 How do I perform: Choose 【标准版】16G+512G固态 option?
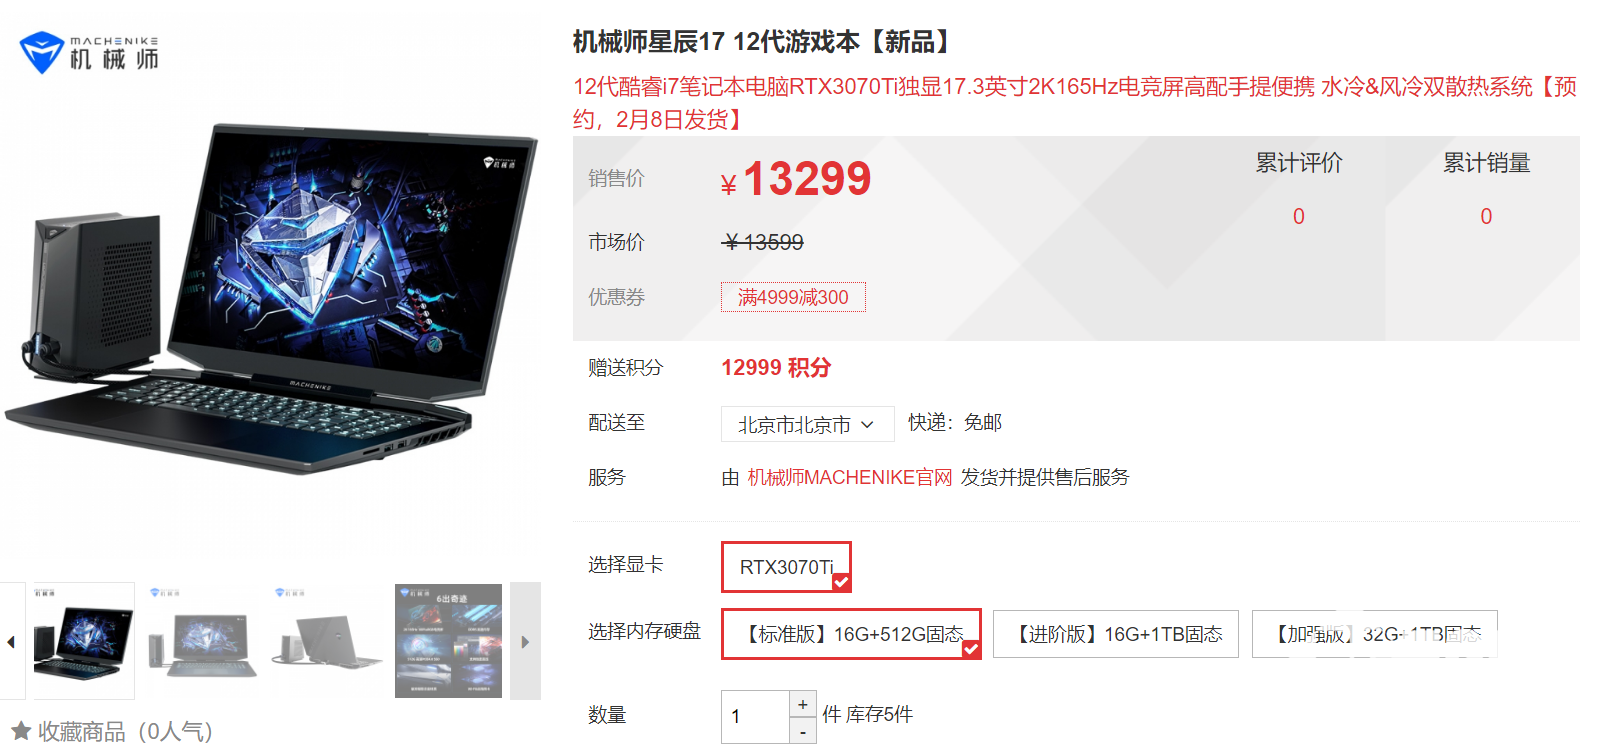[851, 634]
